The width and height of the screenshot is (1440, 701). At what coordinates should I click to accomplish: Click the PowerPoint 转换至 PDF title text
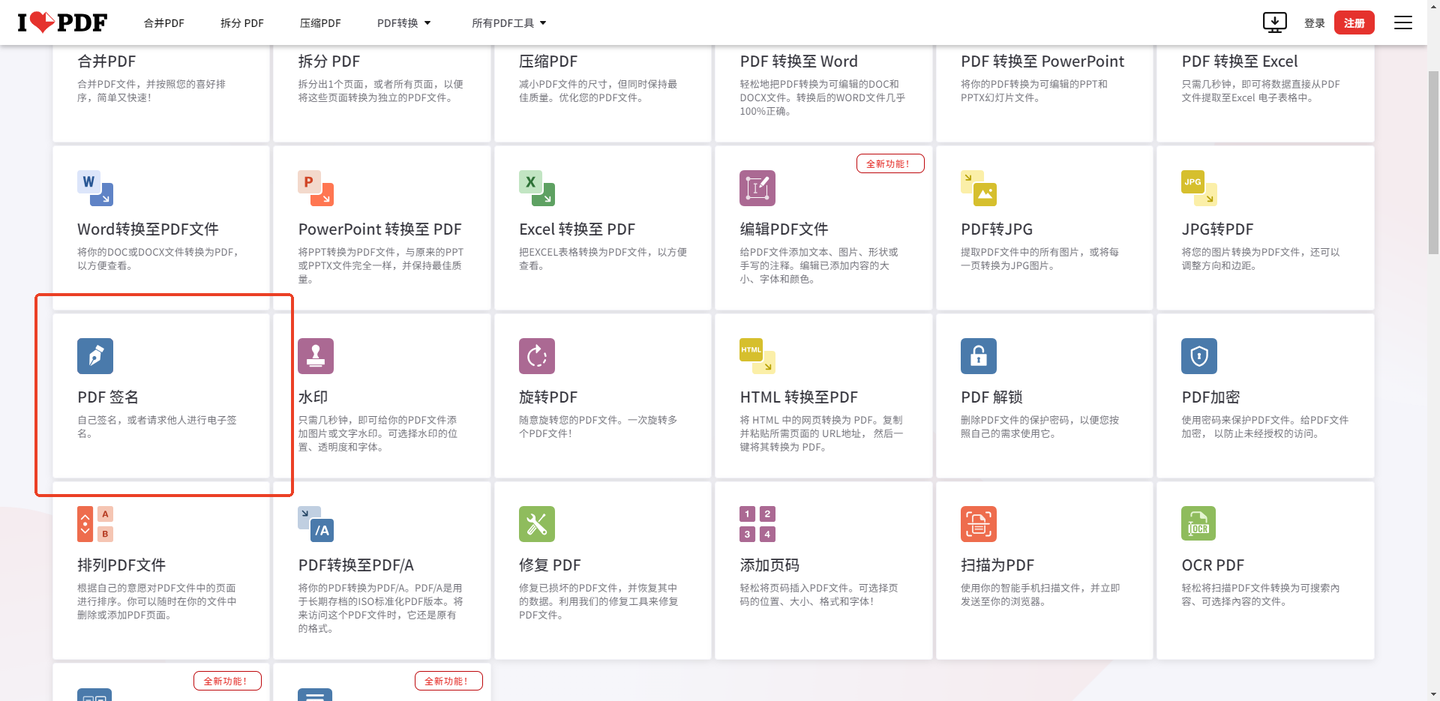tap(380, 229)
